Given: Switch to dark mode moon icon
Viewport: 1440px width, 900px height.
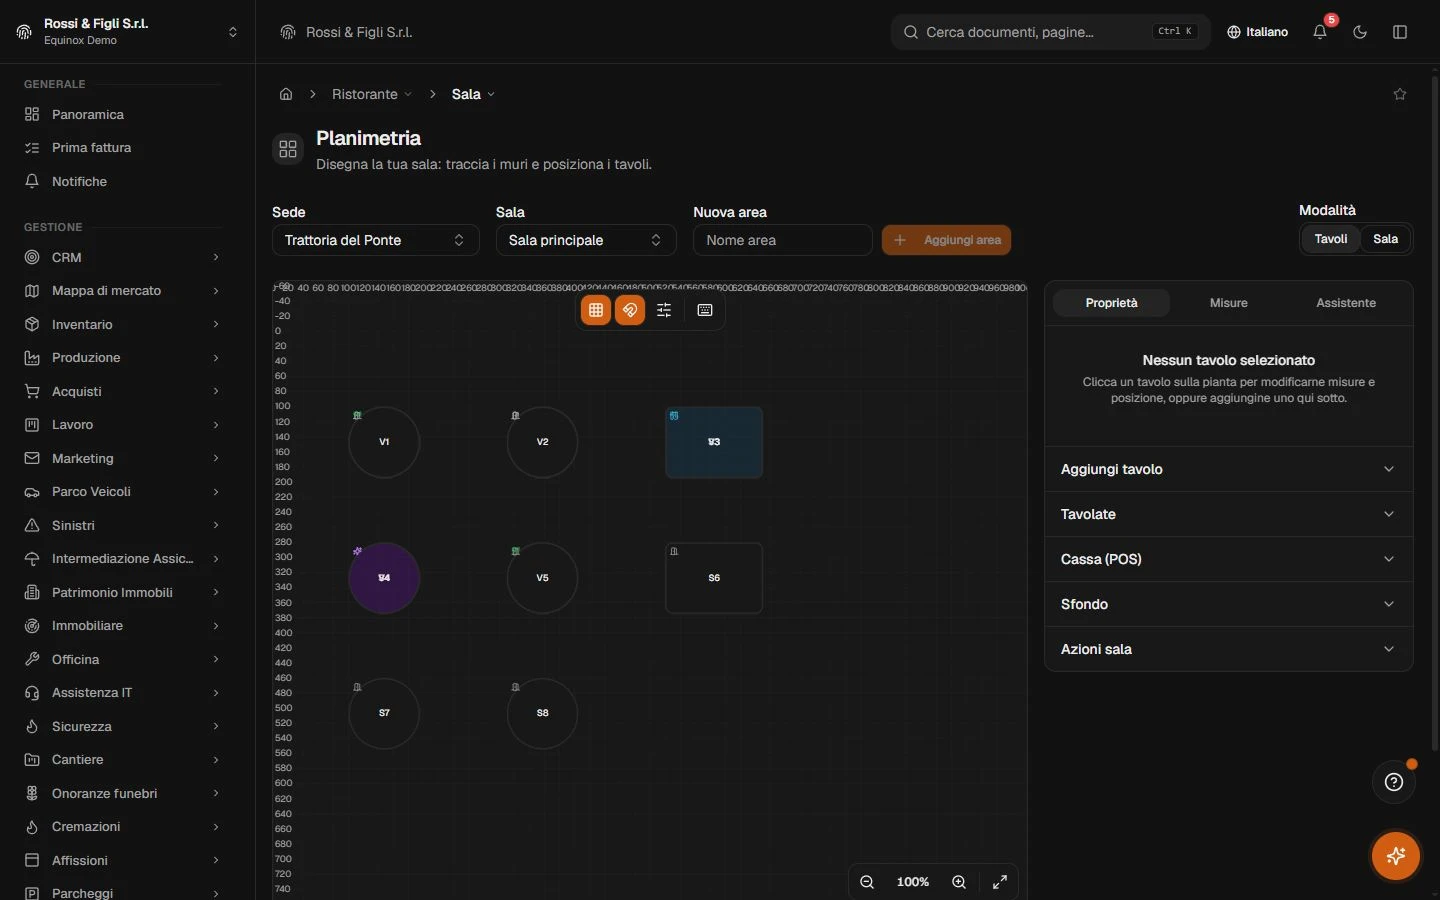Looking at the screenshot, I should [1360, 32].
